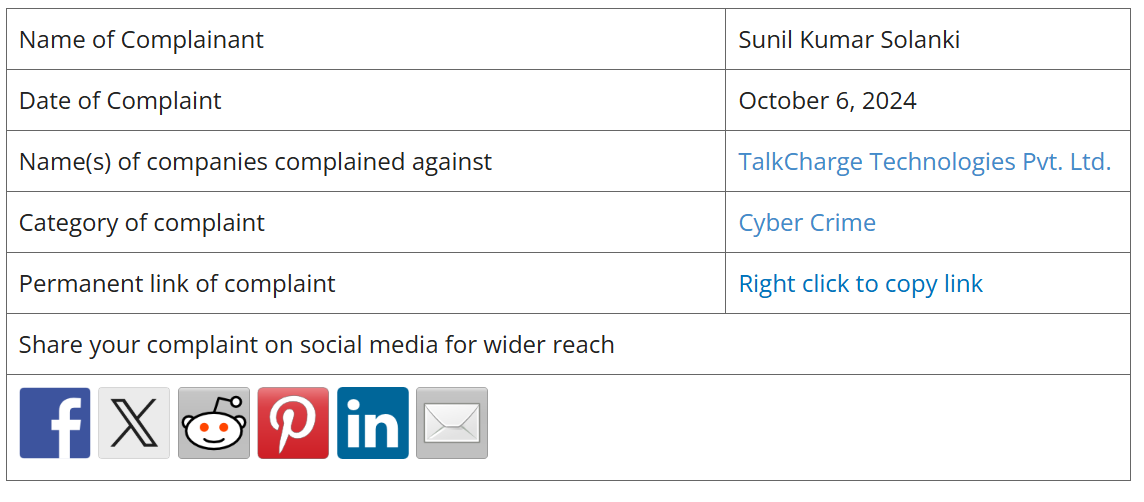Viewport: 1144px width, 502px height.
Task: Click the blank area right of the email icon
Action: 800,423
